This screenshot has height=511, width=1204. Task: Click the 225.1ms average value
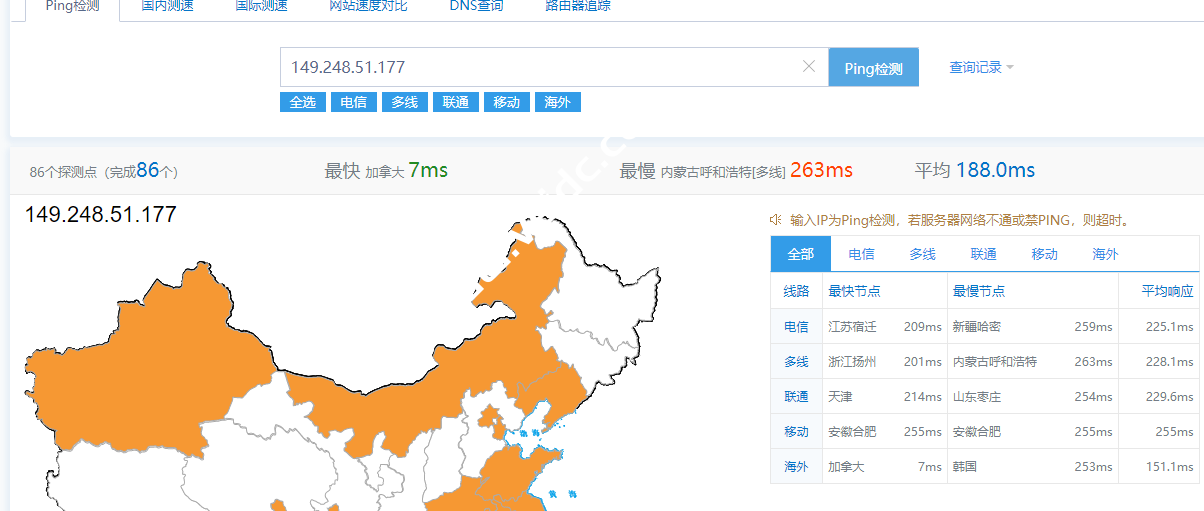1170,327
